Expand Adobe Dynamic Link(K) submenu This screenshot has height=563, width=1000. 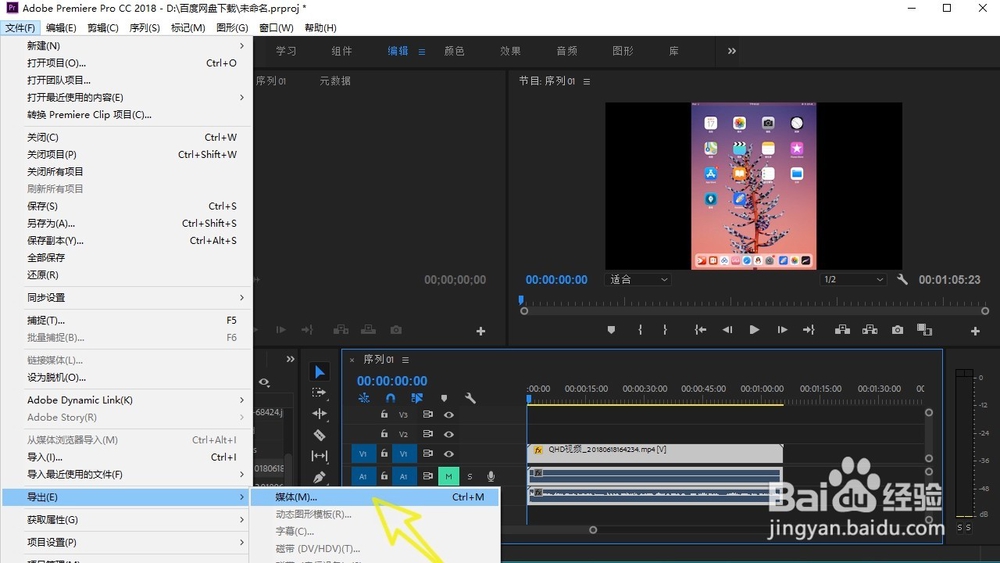128,400
